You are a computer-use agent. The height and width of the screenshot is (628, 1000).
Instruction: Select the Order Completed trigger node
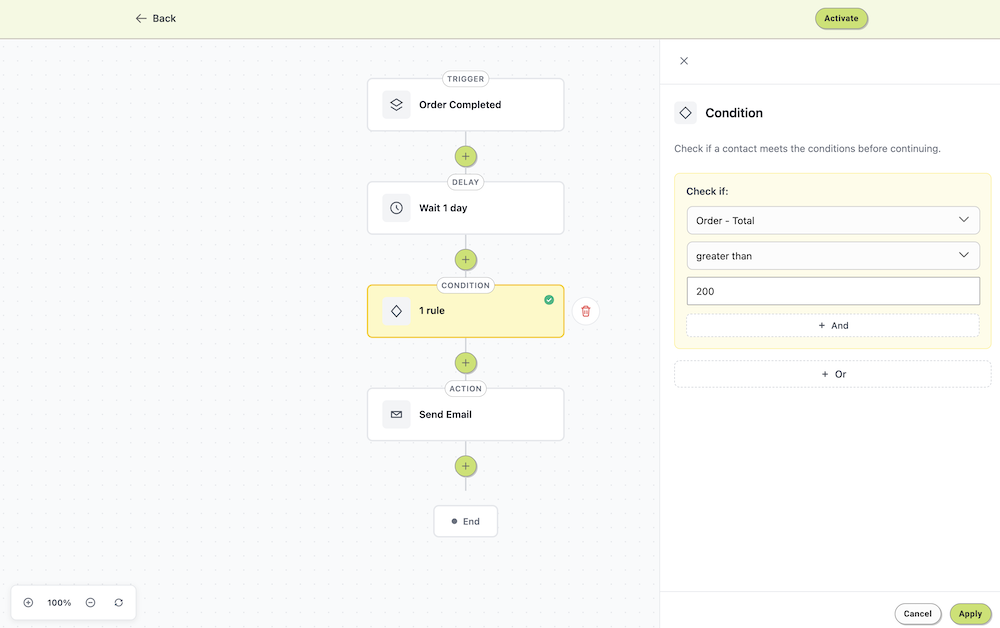[466, 105]
